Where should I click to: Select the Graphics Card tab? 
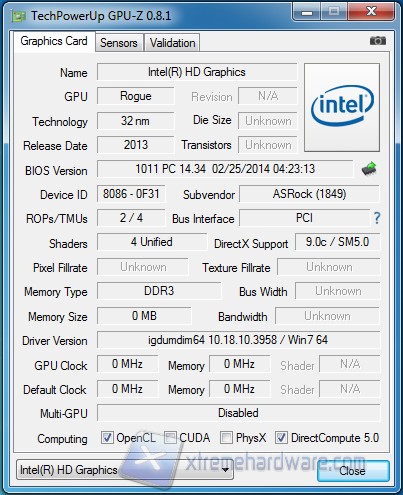click(54, 41)
